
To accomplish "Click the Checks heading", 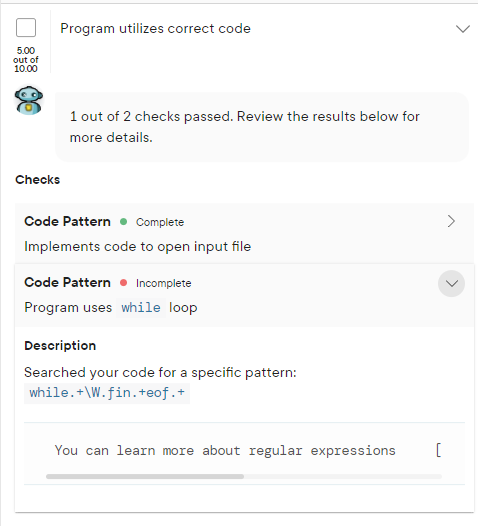I will (38, 180).
